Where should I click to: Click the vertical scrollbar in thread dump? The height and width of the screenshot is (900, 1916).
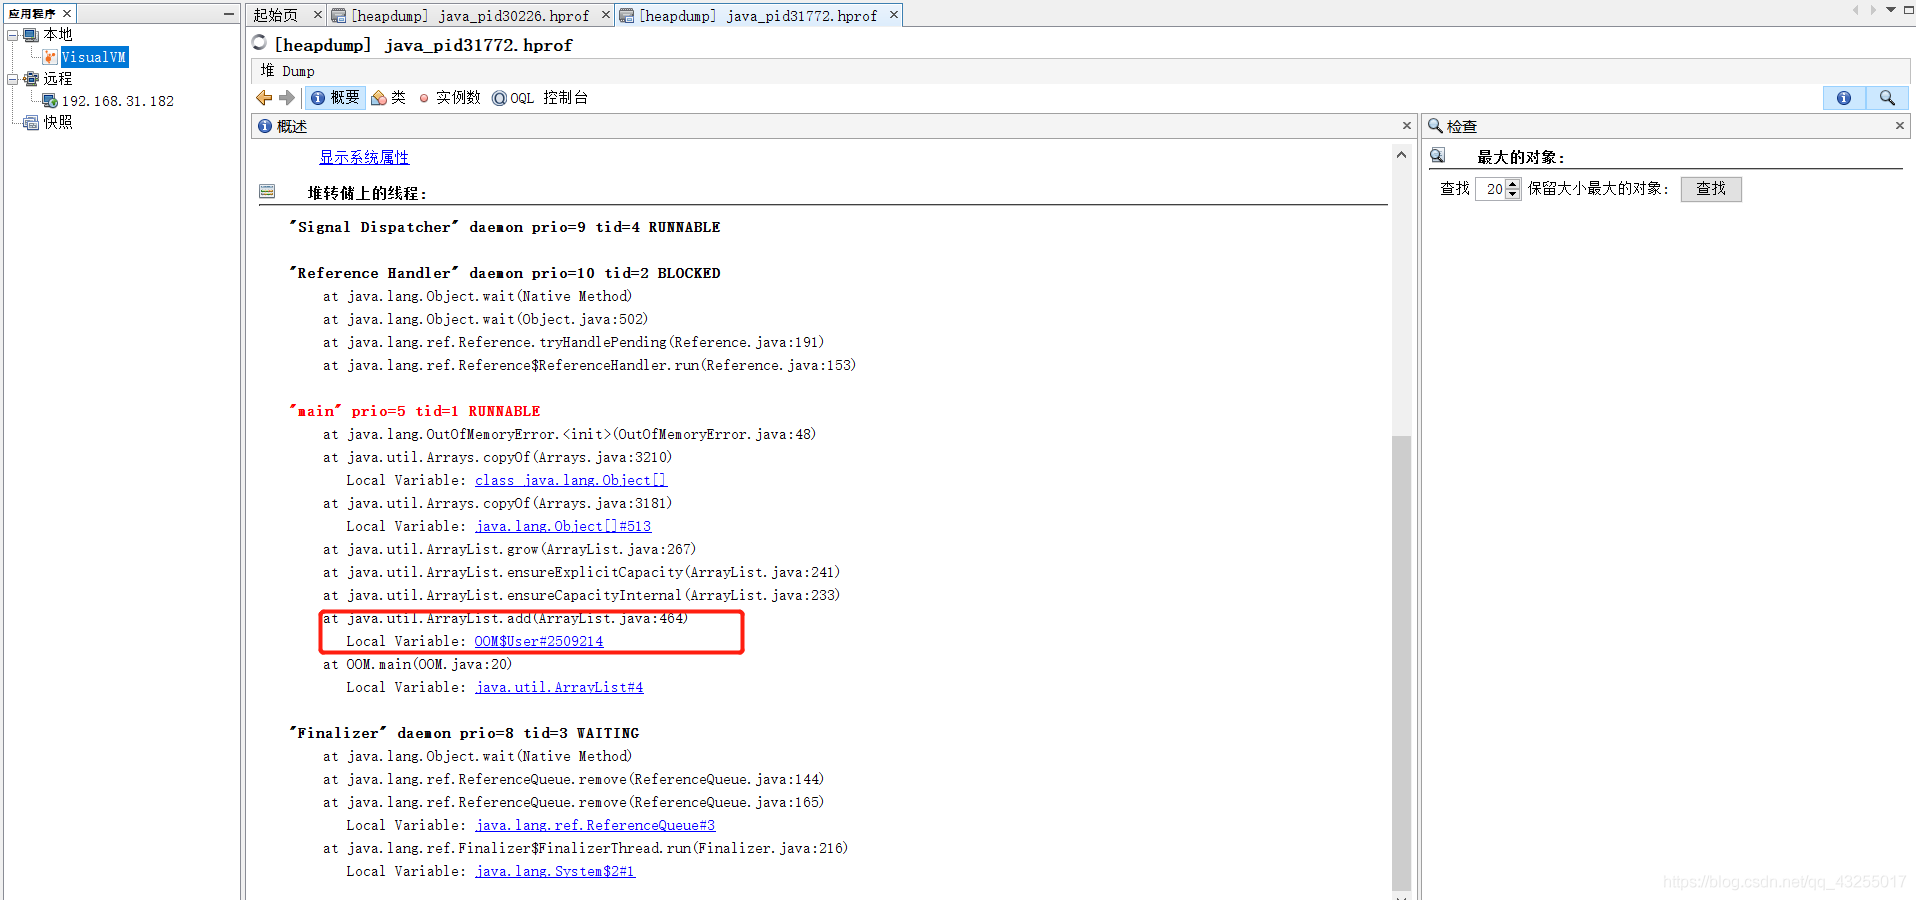tap(1402, 662)
